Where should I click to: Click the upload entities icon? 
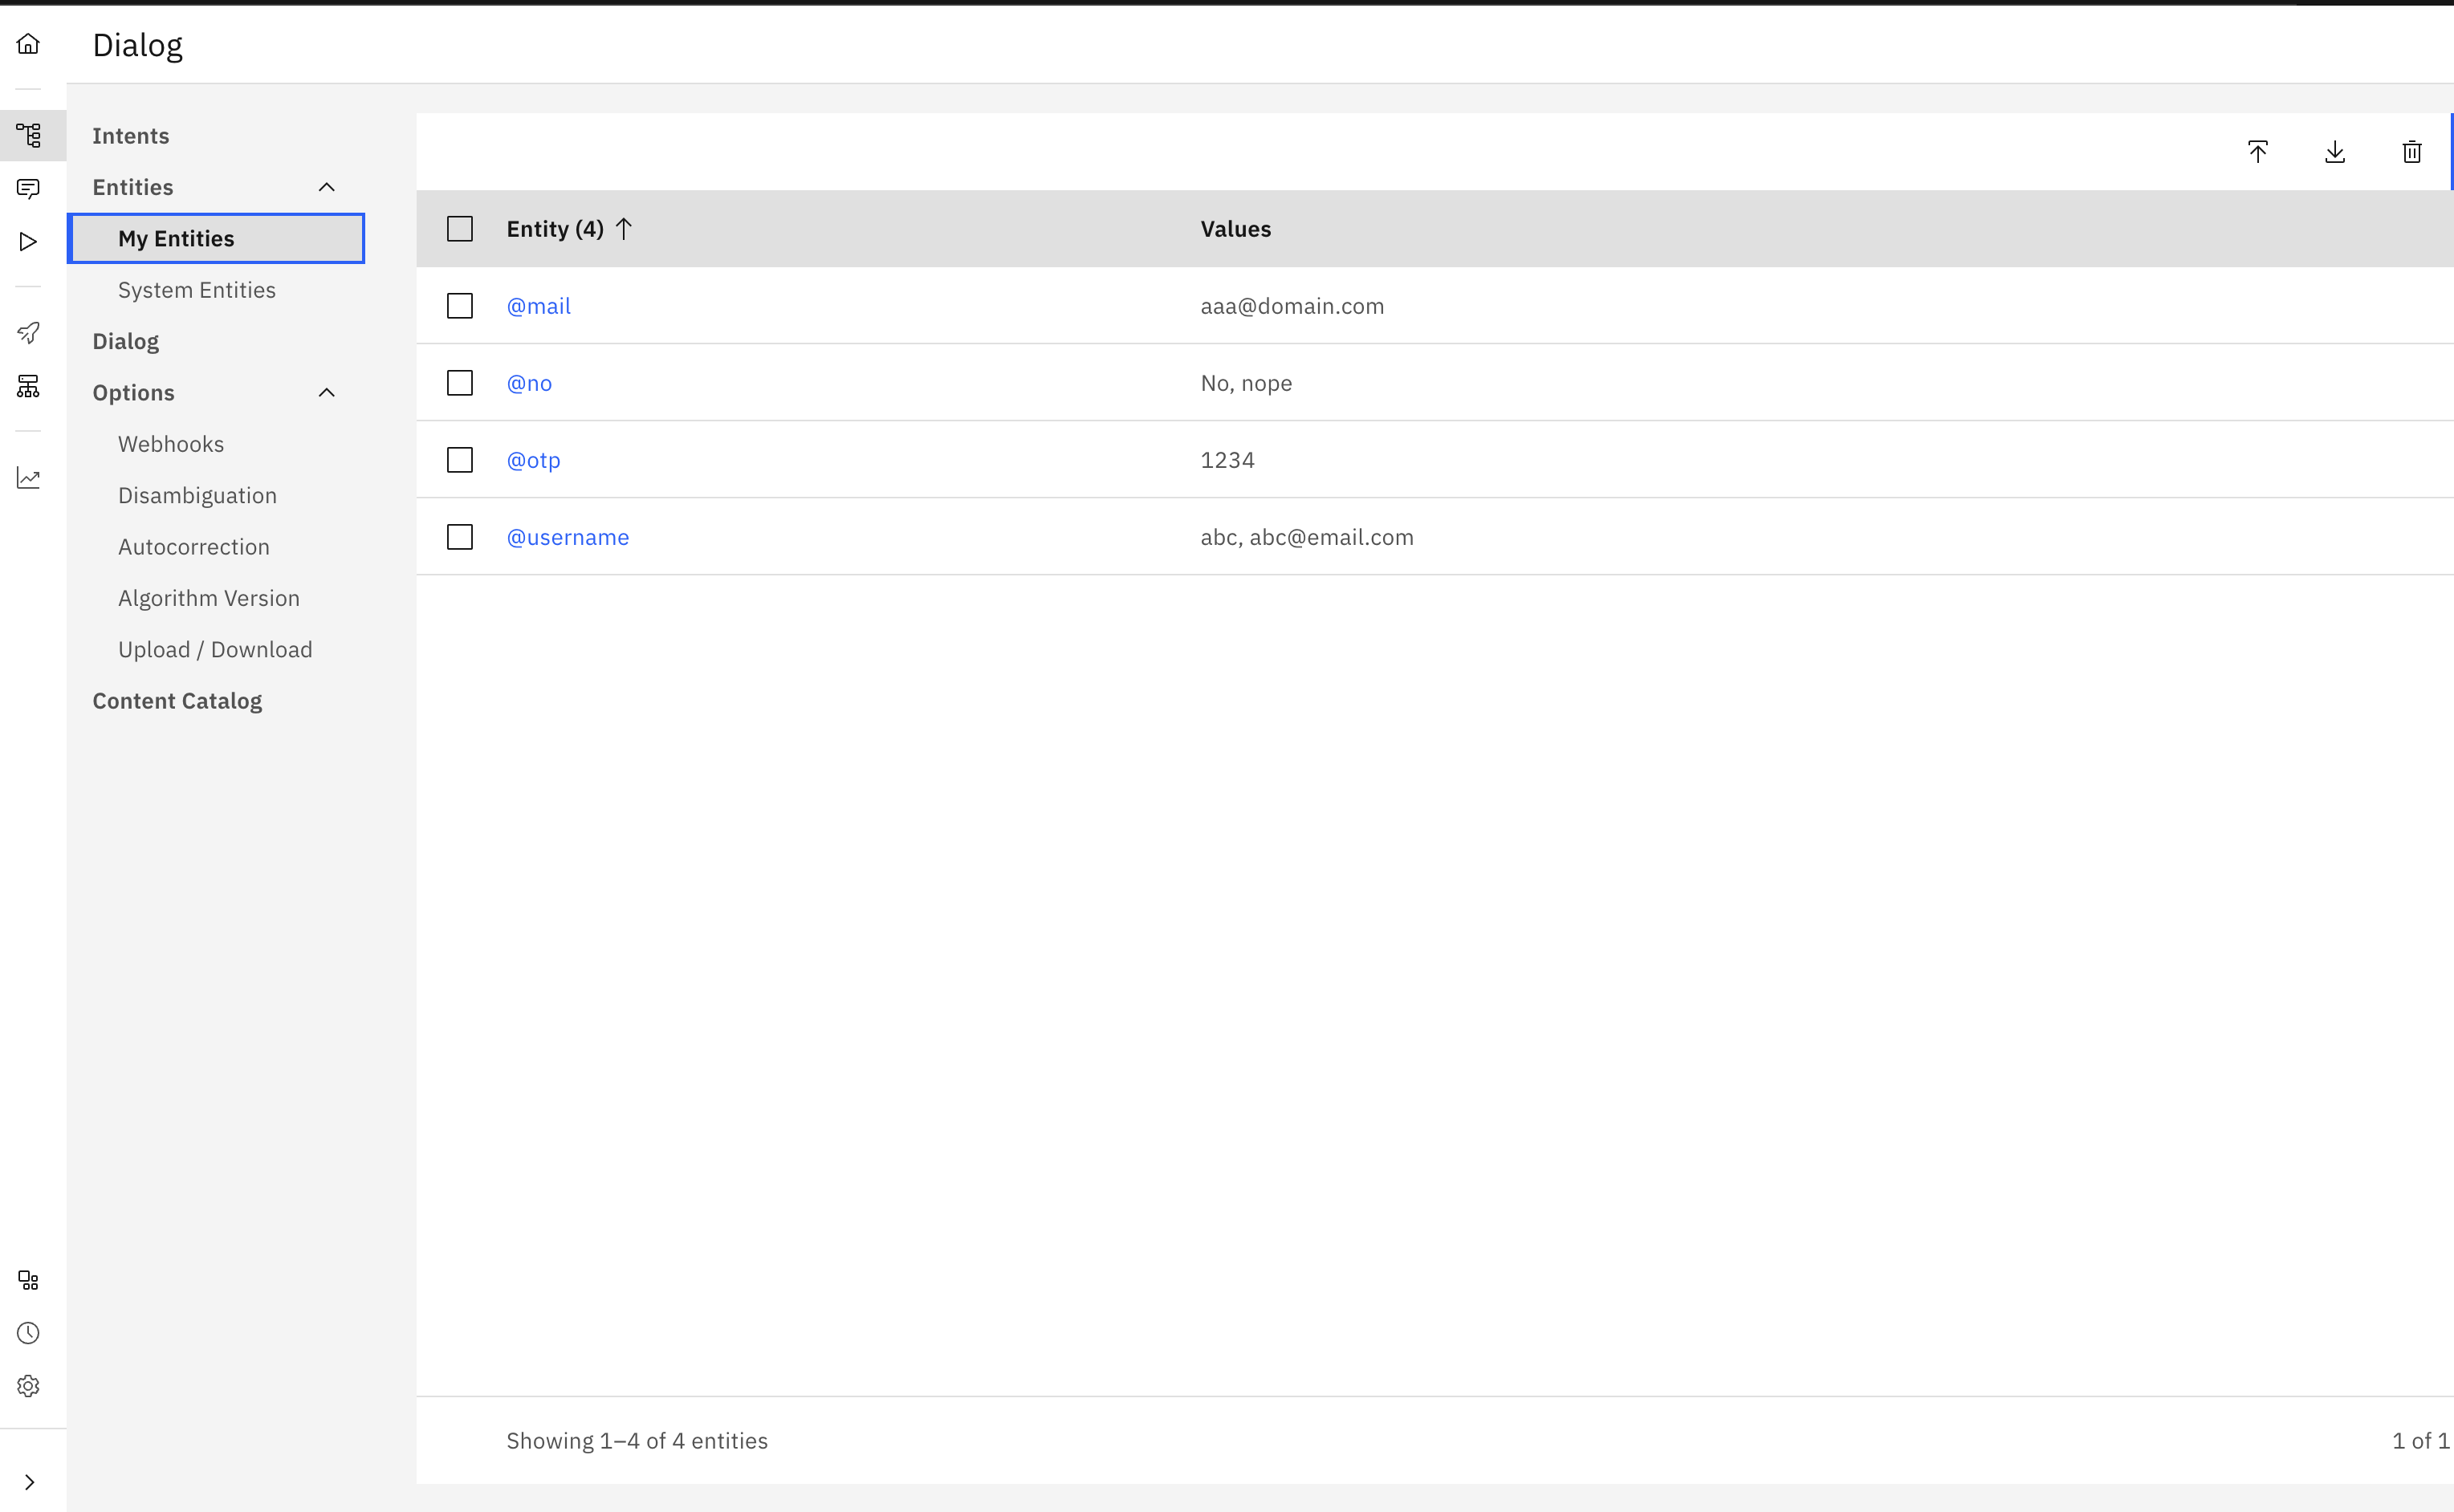(x=2257, y=152)
